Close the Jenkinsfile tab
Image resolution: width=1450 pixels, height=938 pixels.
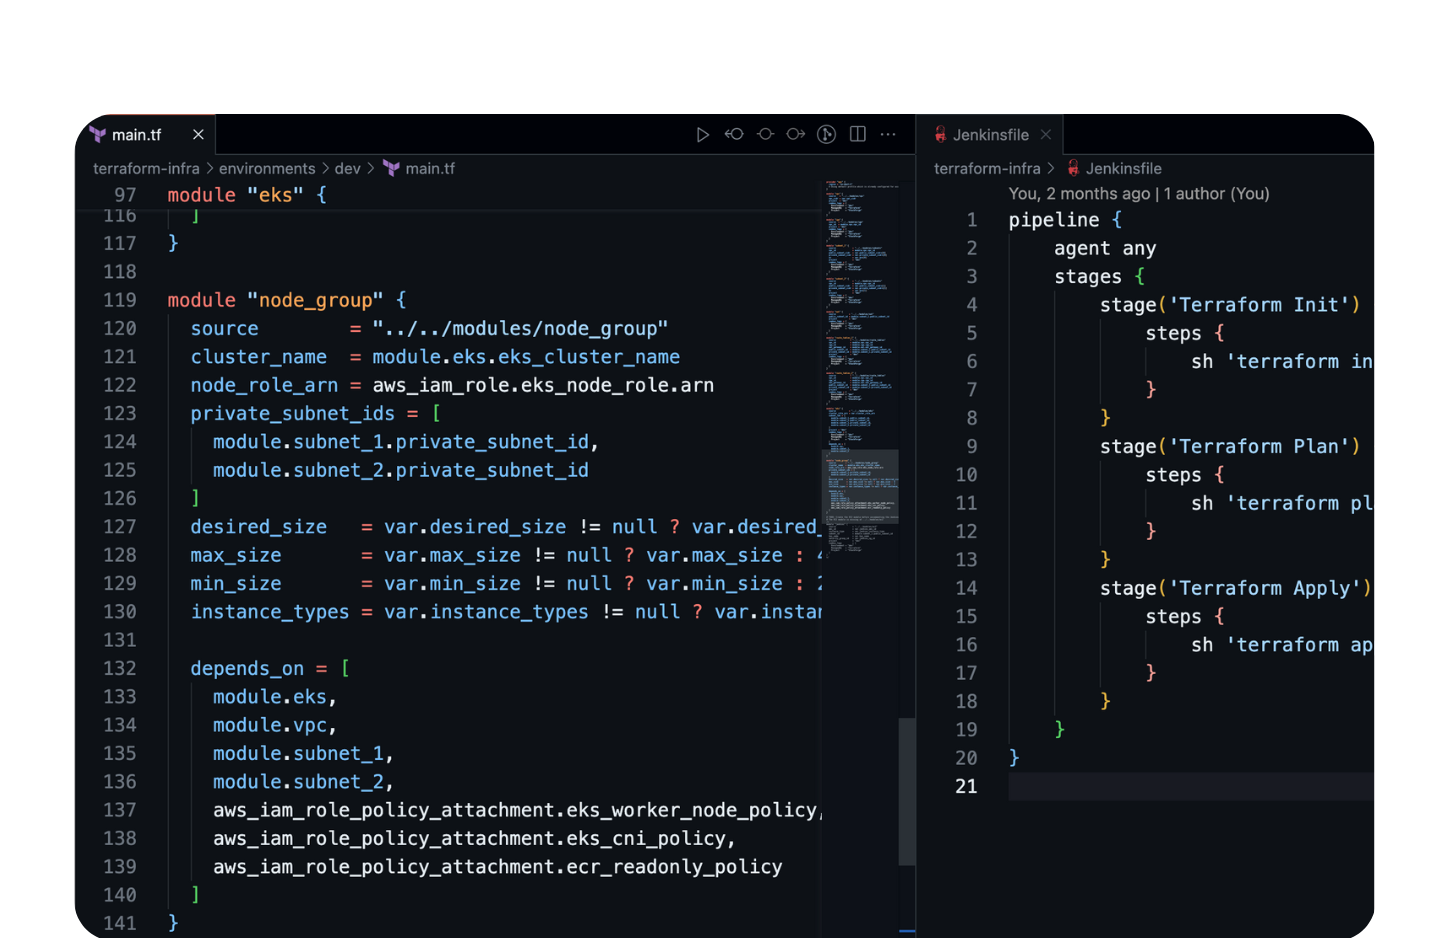pyautogui.click(x=1046, y=134)
